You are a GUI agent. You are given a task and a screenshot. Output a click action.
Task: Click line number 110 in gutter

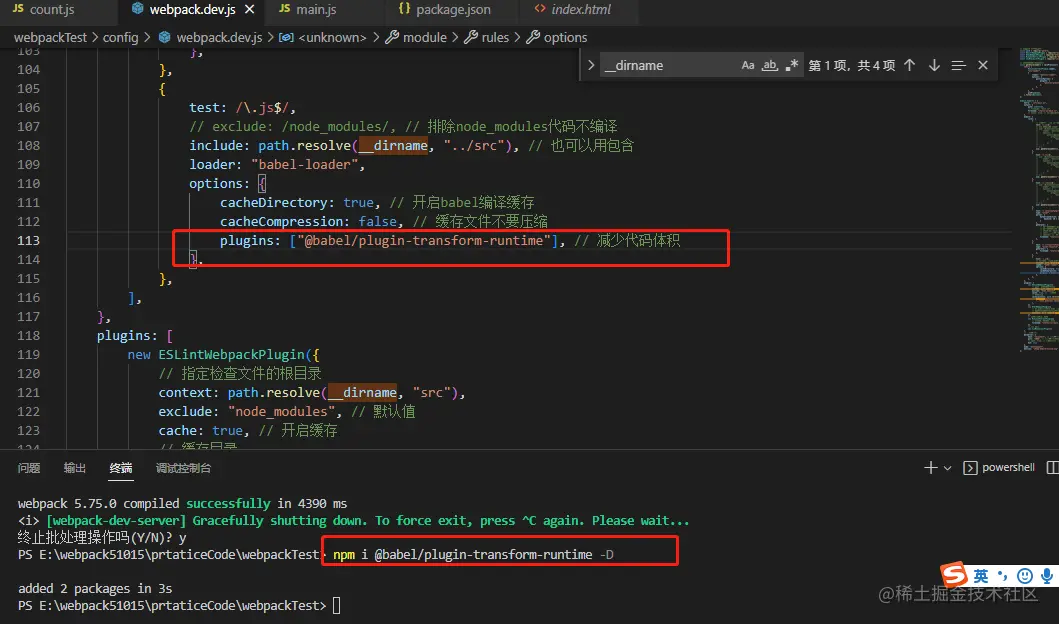coord(28,184)
